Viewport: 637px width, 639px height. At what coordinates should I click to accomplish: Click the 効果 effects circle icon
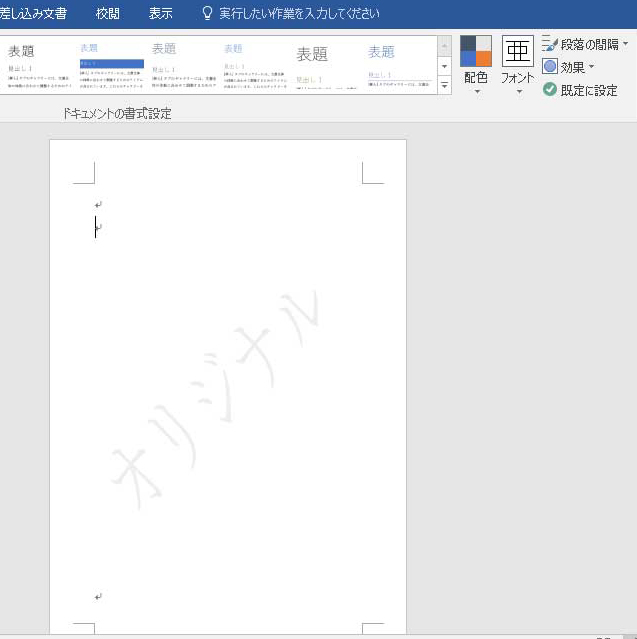(550, 67)
